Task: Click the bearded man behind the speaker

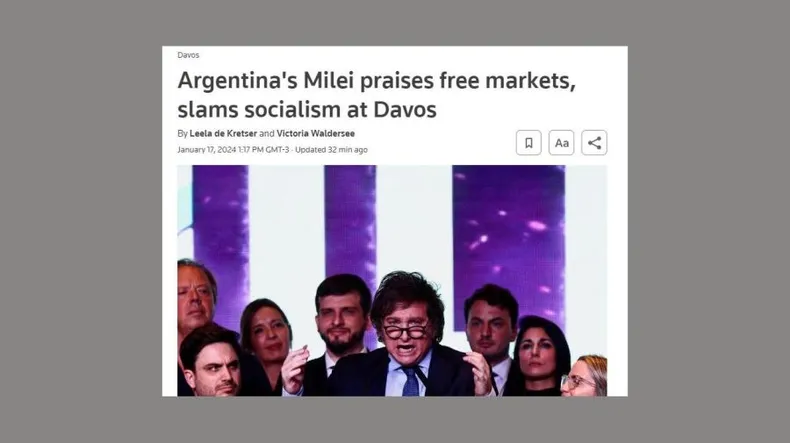Action: [x=343, y=318]
